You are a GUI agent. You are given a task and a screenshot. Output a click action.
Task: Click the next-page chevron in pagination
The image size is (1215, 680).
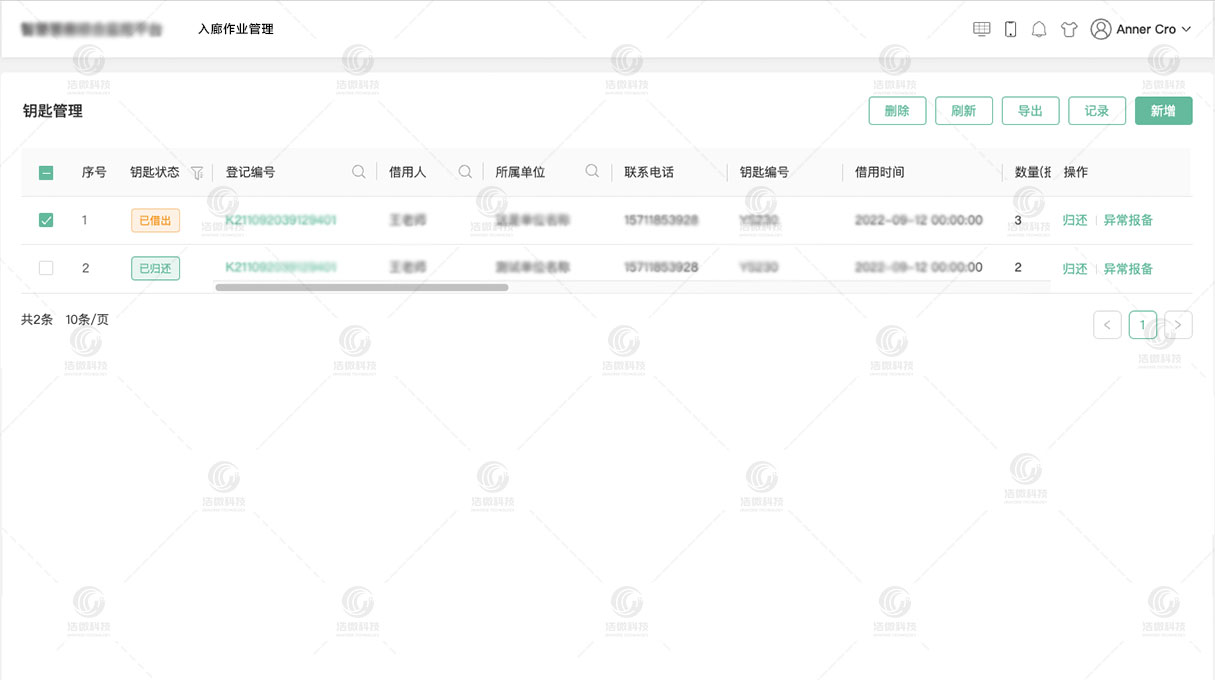(1177, 325)
